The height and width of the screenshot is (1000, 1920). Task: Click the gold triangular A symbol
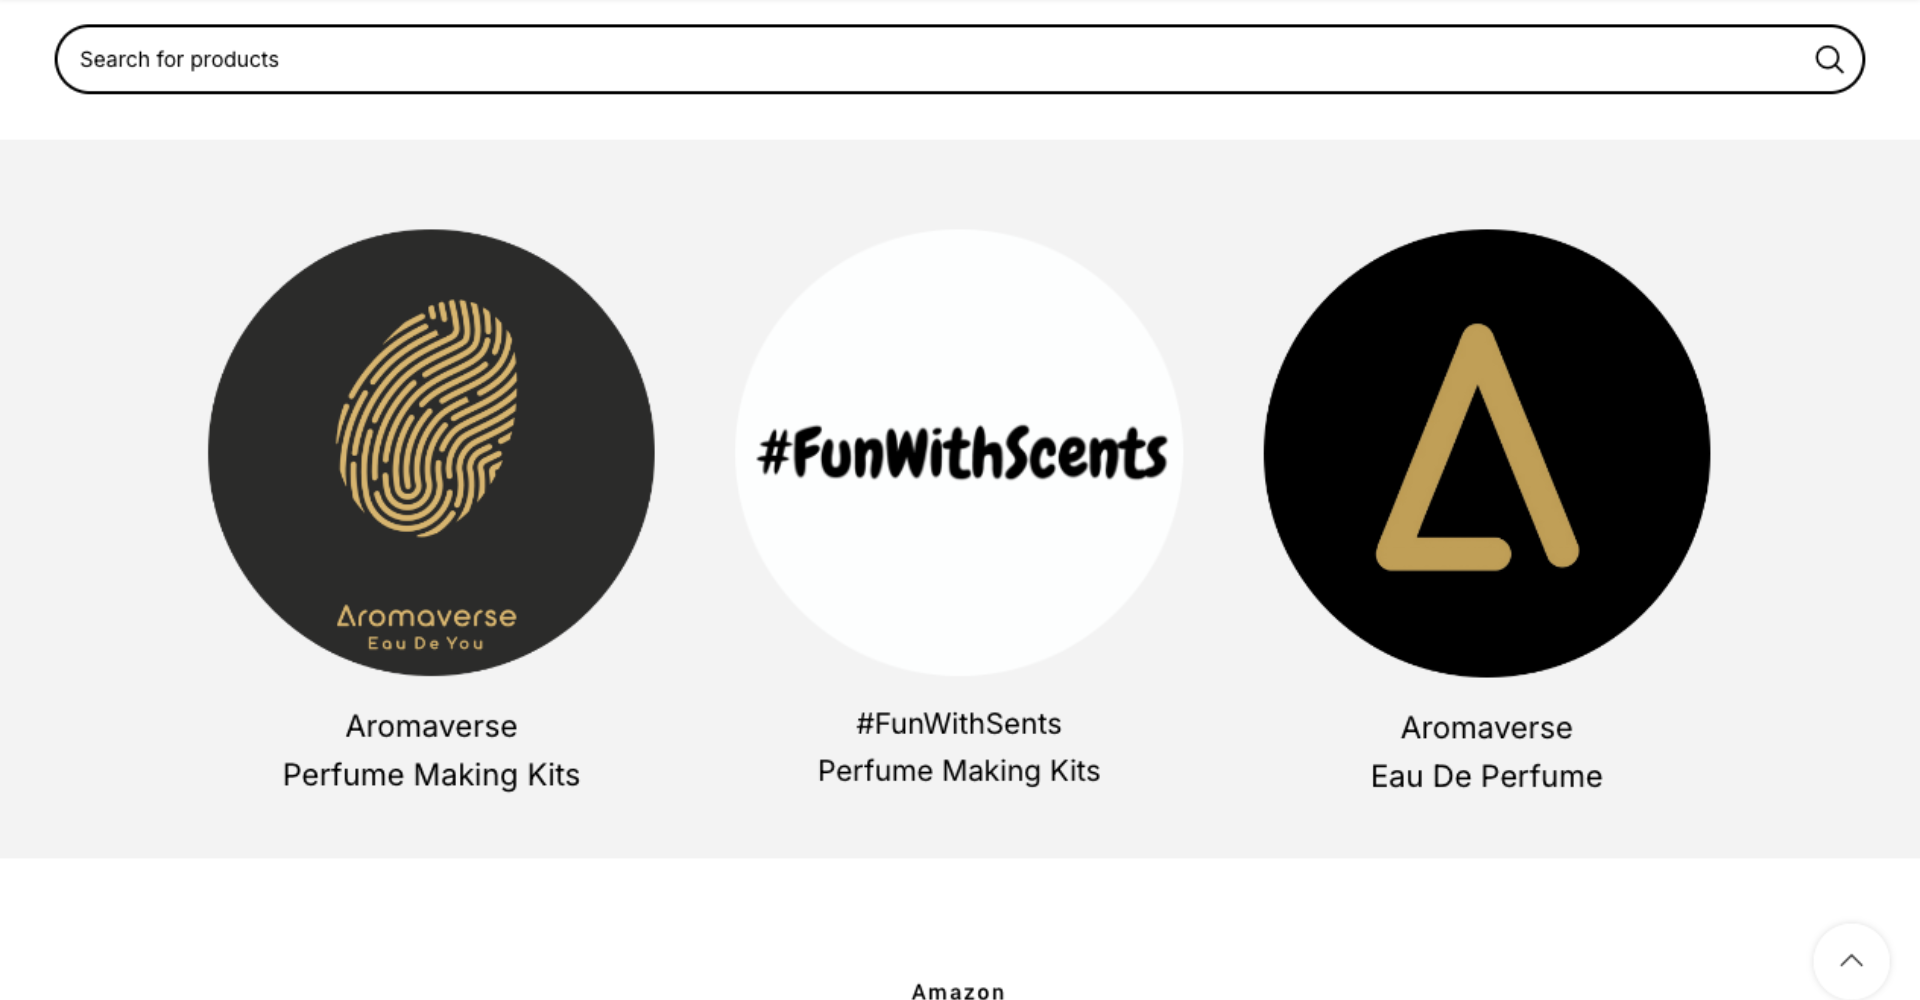[1477, 447]
